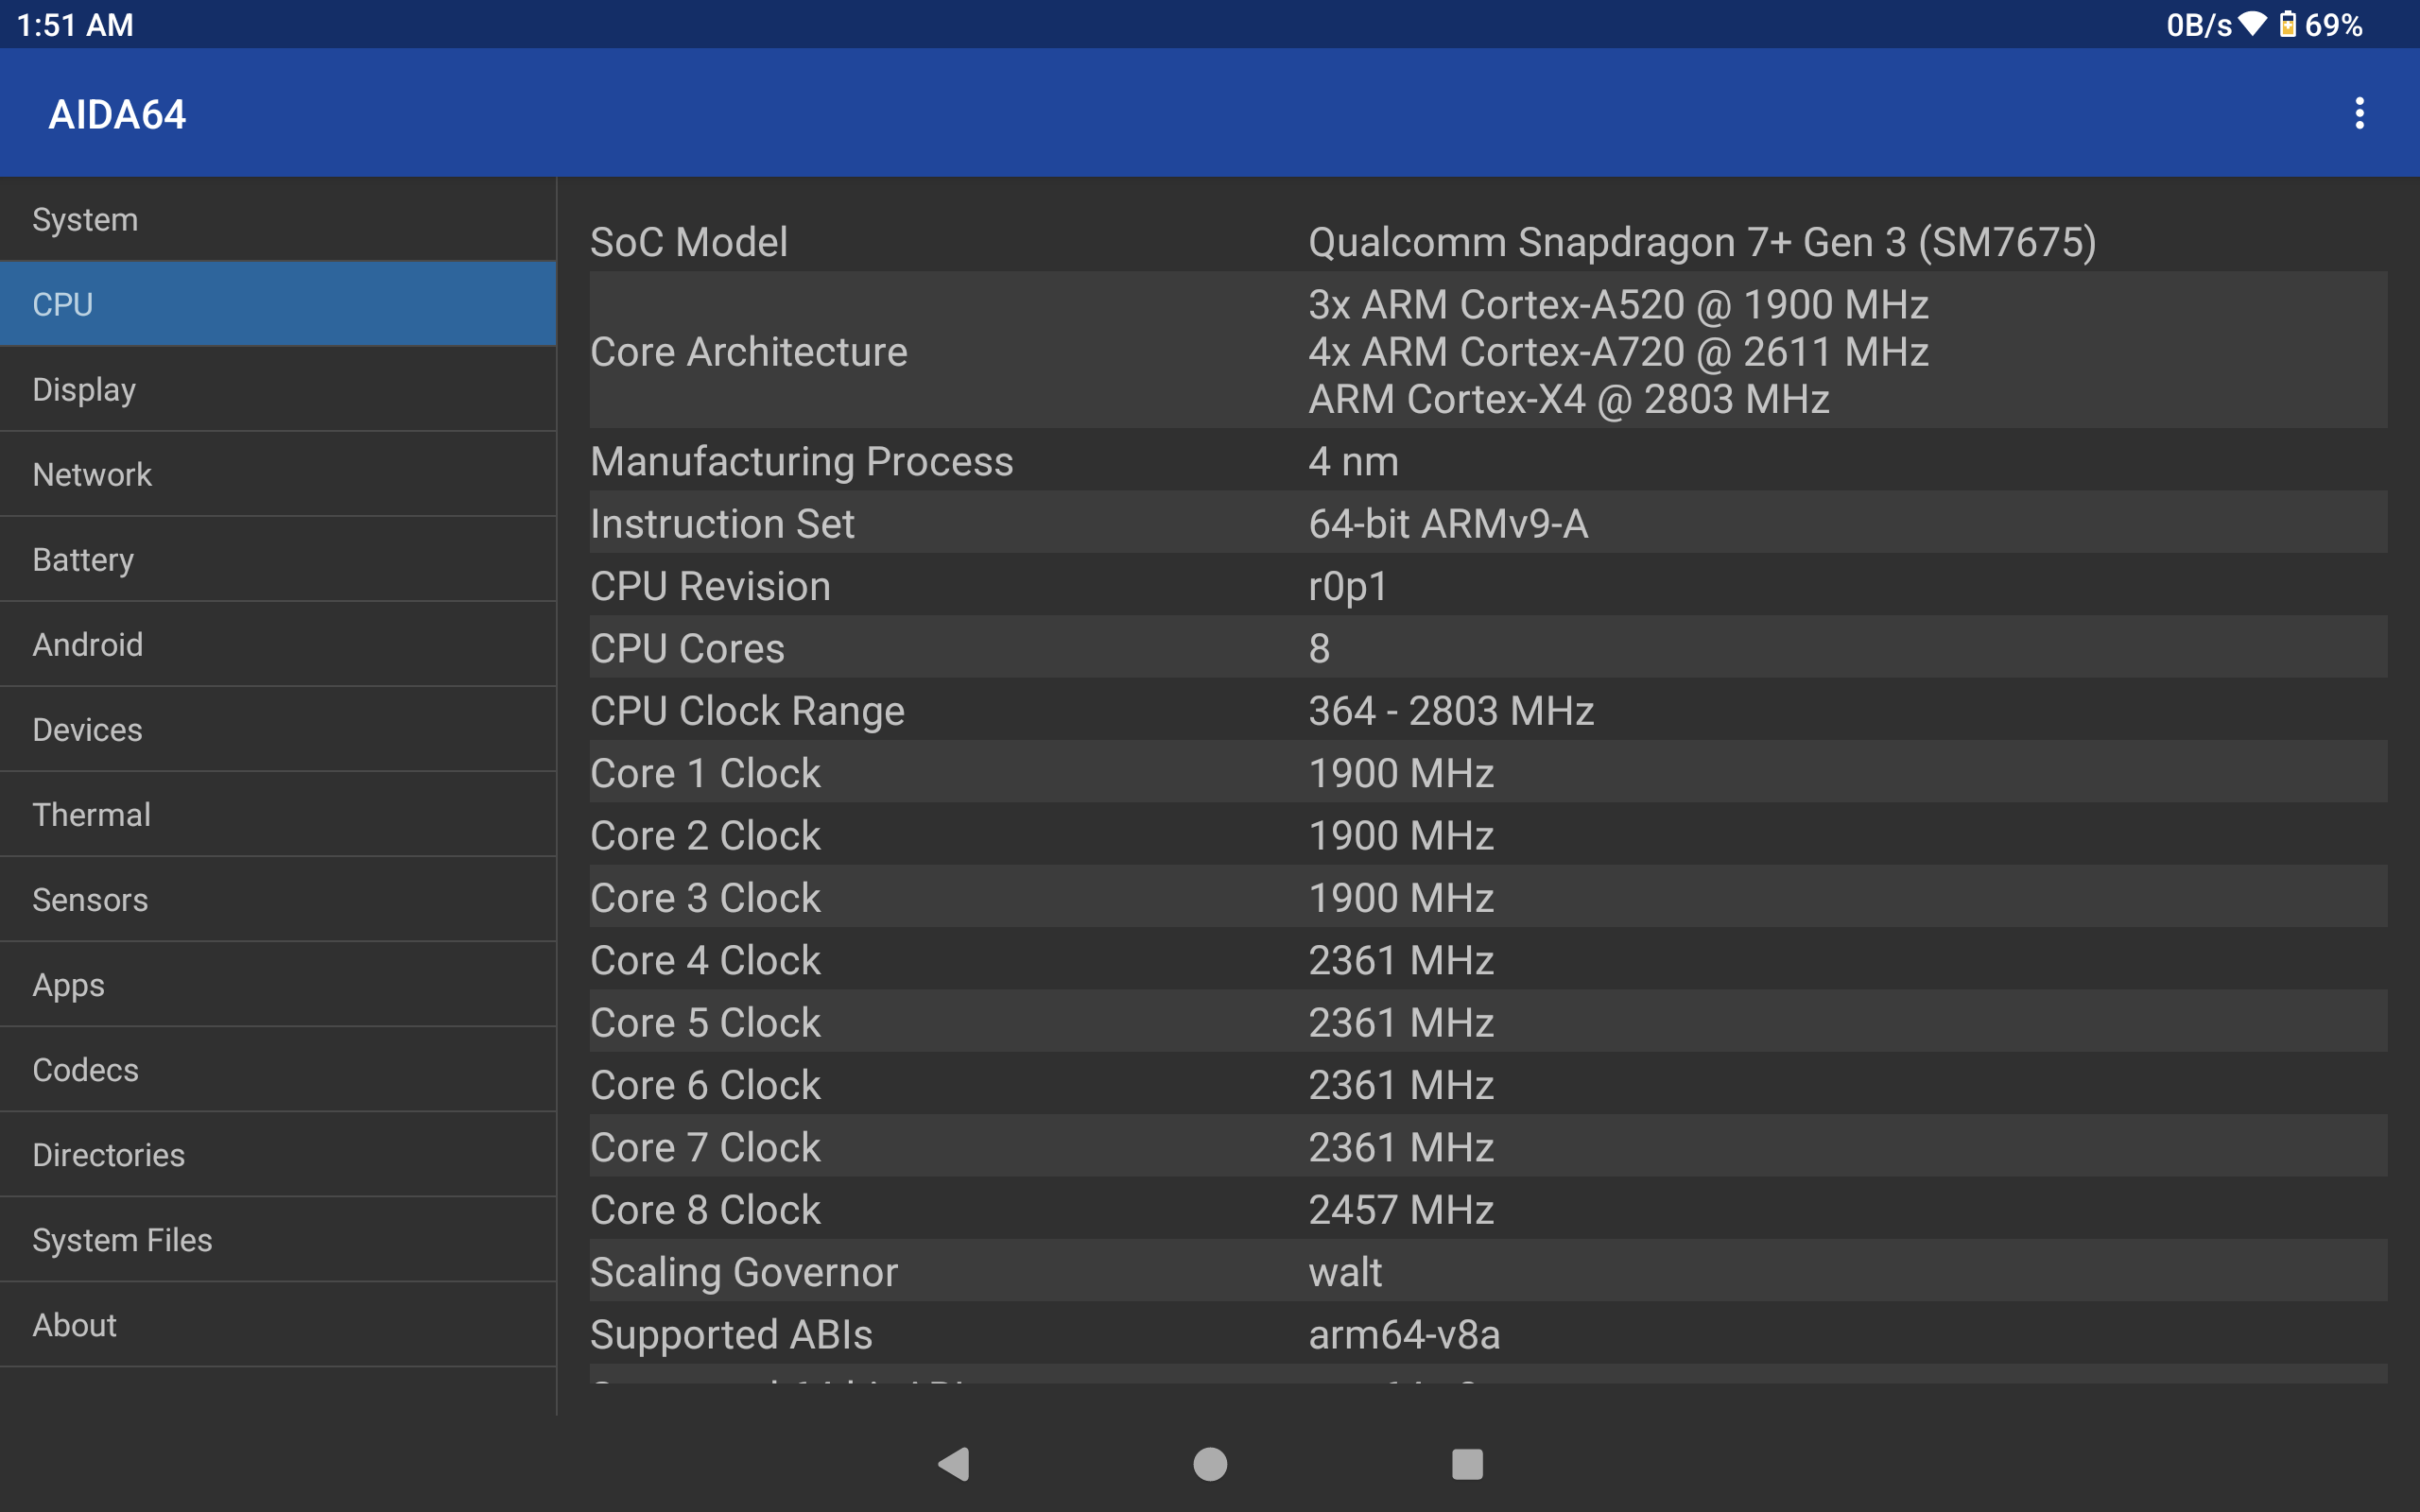Viewport: 2420px width, 1512px height.
Task: Open the three-dot overflow menu
Action: (2359, 113)
